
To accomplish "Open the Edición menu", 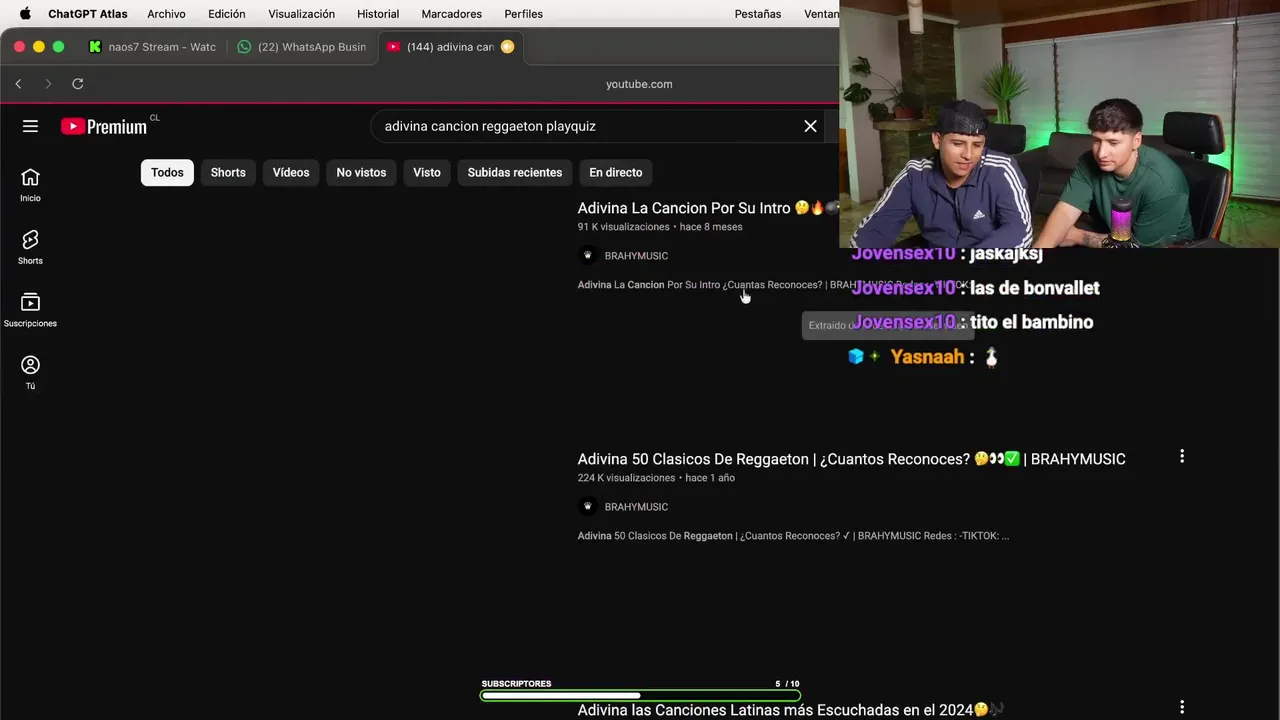I will (x=227, y=14).
